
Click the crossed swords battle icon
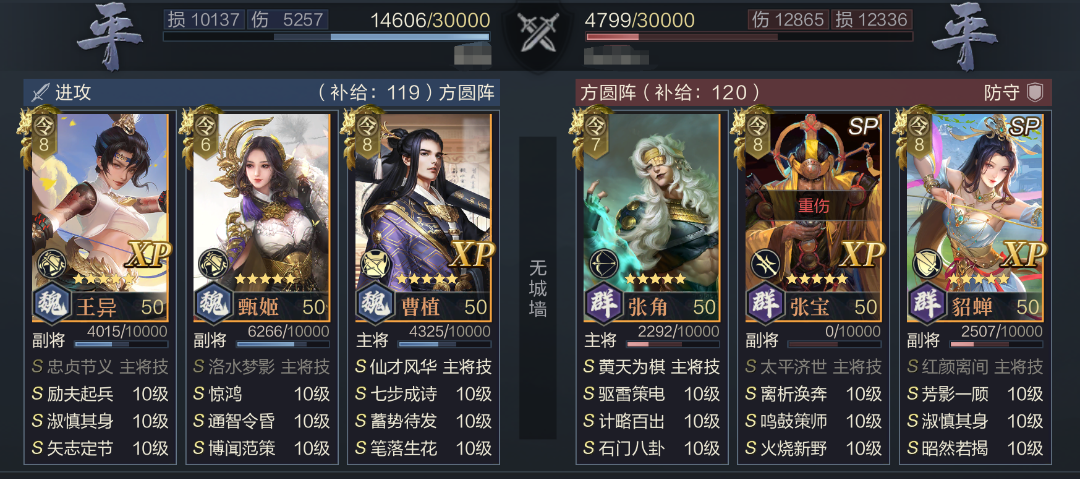[x=538, y=32]
